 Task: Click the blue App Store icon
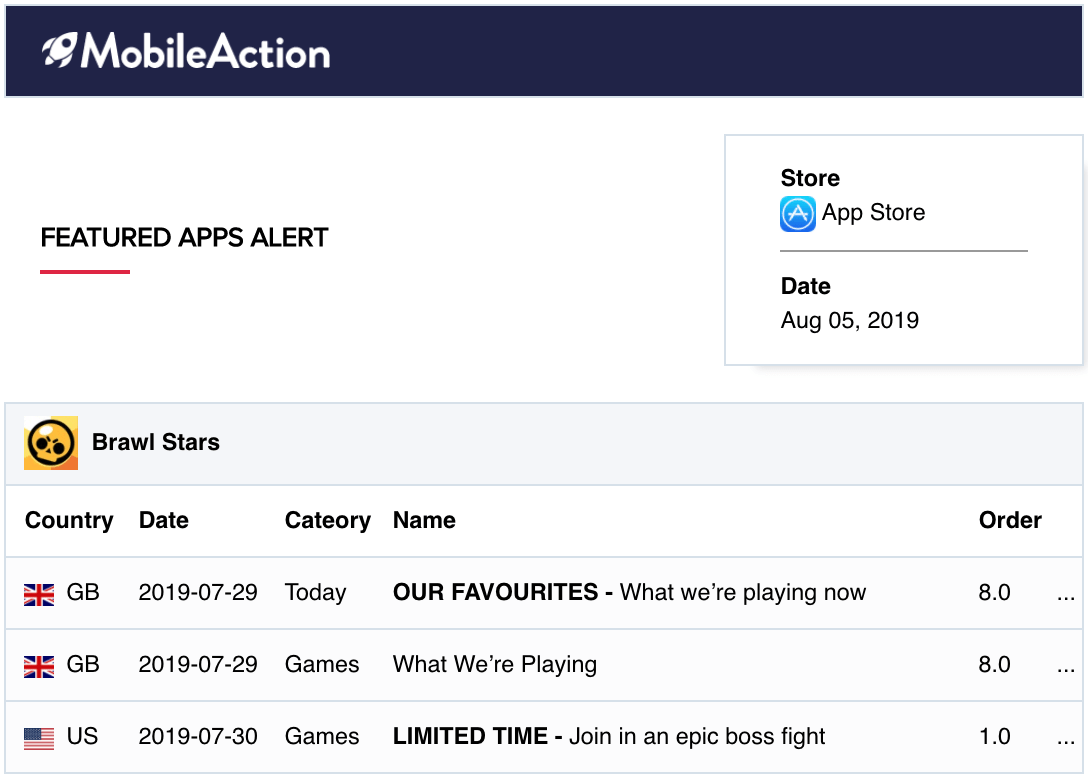pos(798,213)
